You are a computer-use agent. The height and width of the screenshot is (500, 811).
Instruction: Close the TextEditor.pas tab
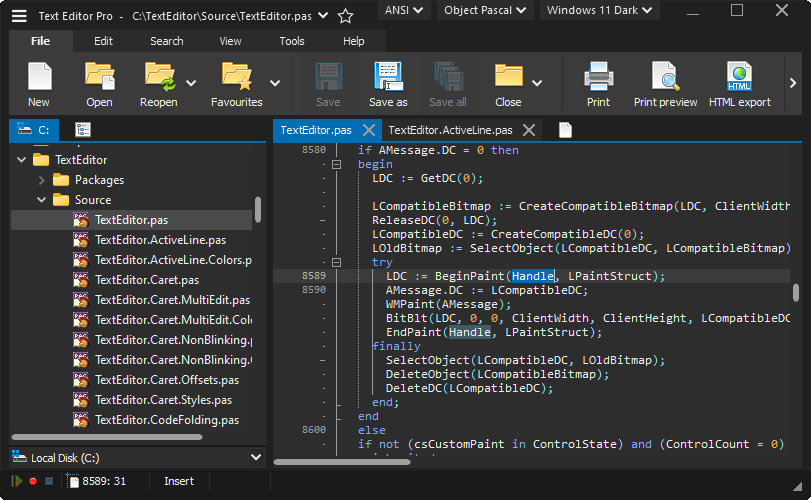368,130
